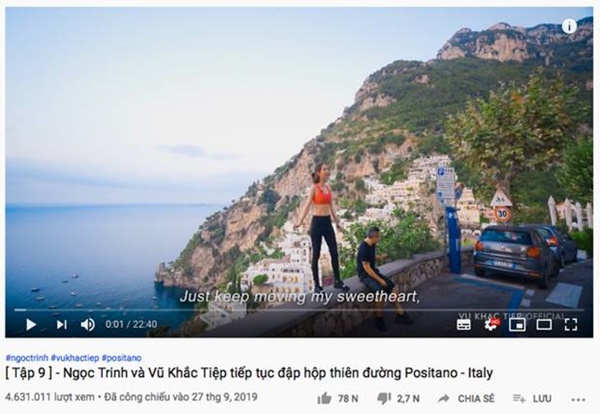Switch to theater mode
The image size is (600, 414).
[544, 325]
